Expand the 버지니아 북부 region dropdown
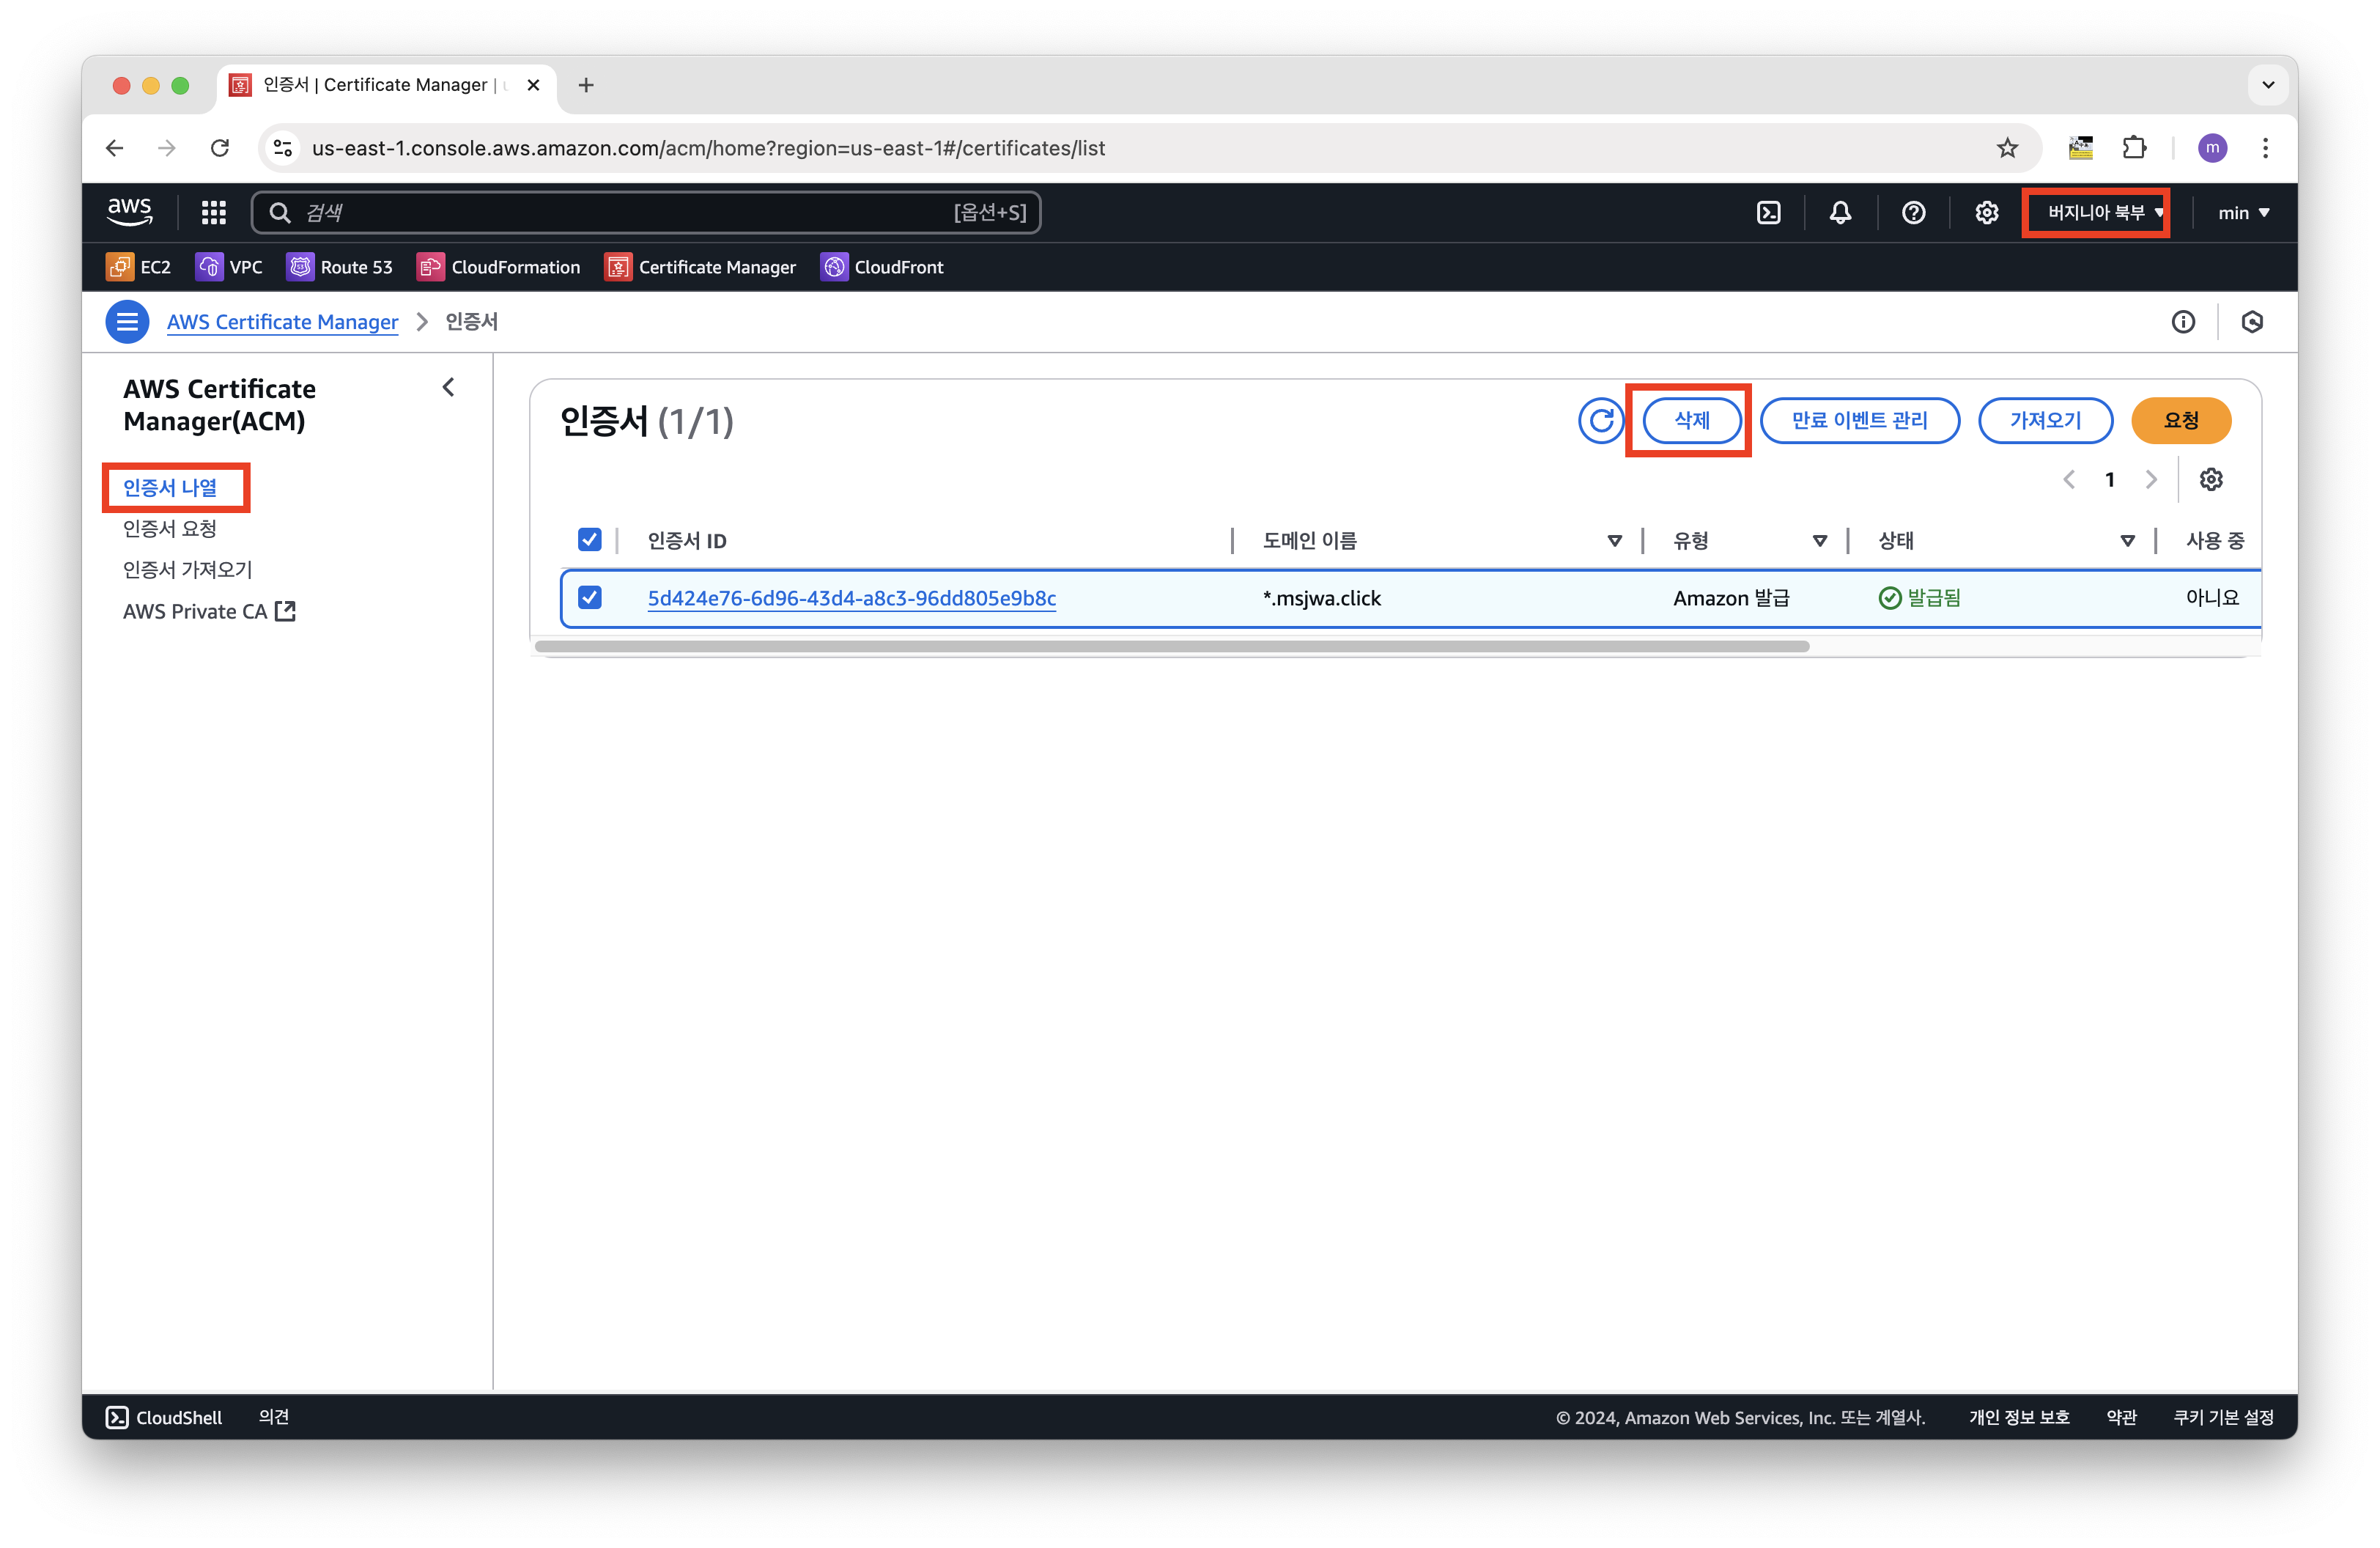2380x1548 pixels. (x=2097, y=212)
